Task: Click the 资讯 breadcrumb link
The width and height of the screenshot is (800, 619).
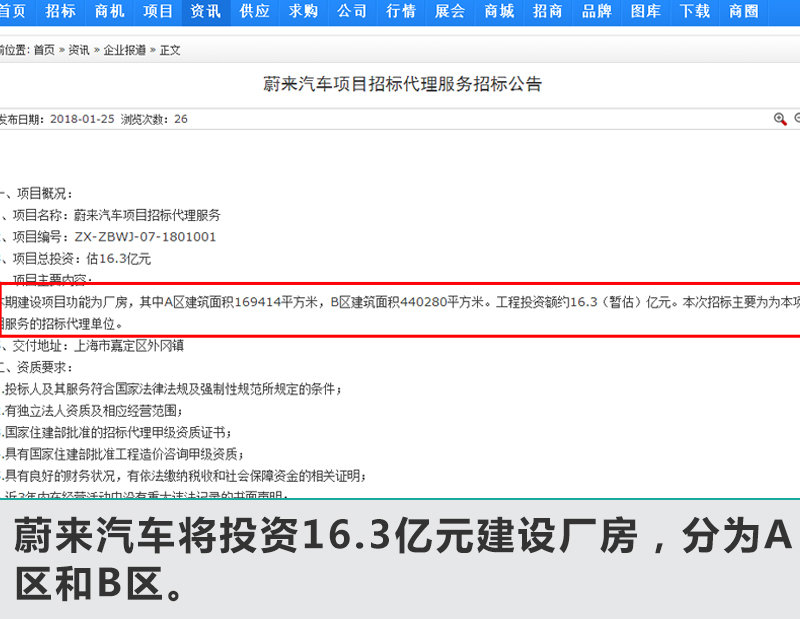Action: [x=79, y=50]
